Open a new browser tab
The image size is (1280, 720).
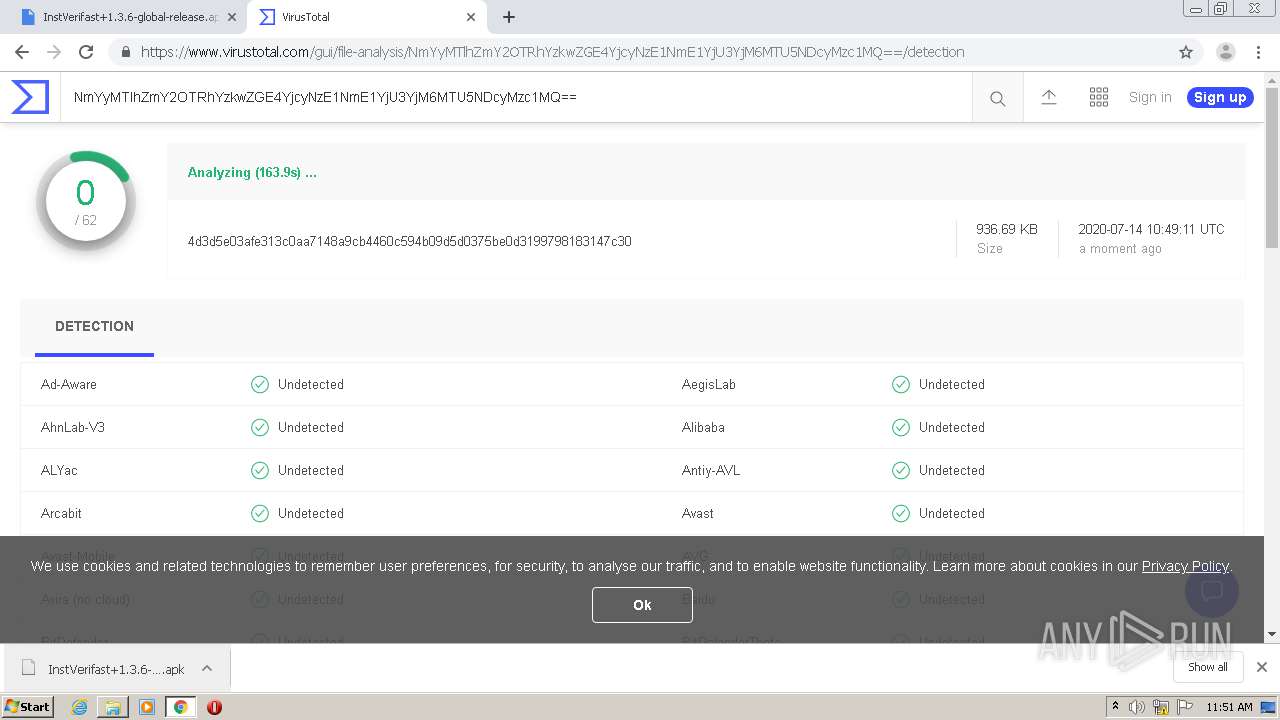click(508, 17)
